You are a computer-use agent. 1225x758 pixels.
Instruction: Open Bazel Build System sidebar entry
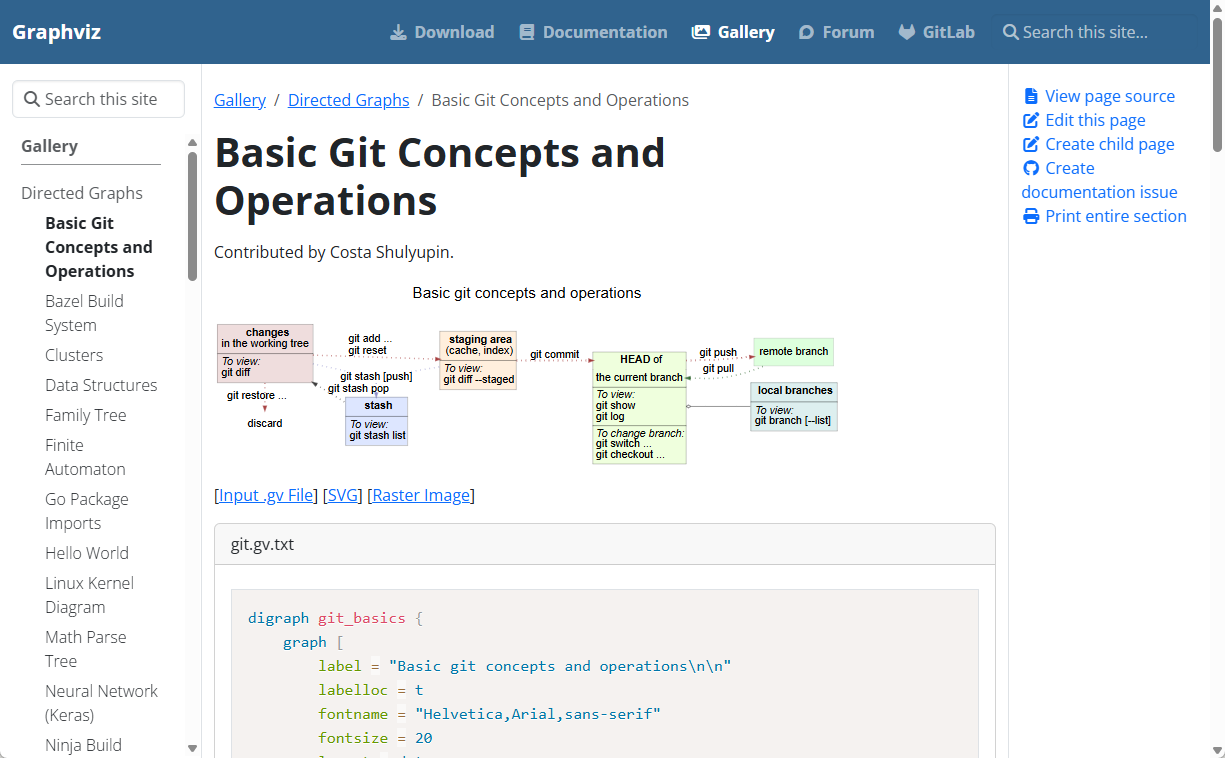85,313
